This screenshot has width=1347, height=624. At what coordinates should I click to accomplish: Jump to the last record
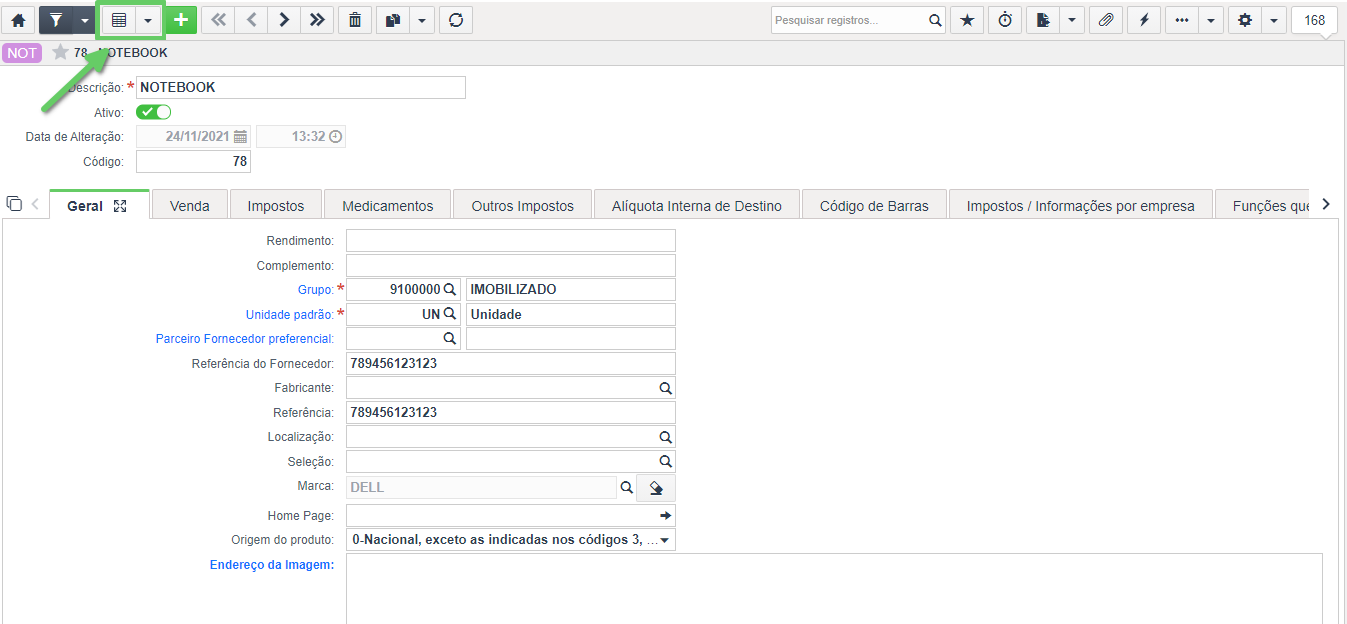click(x=317, y=20)
